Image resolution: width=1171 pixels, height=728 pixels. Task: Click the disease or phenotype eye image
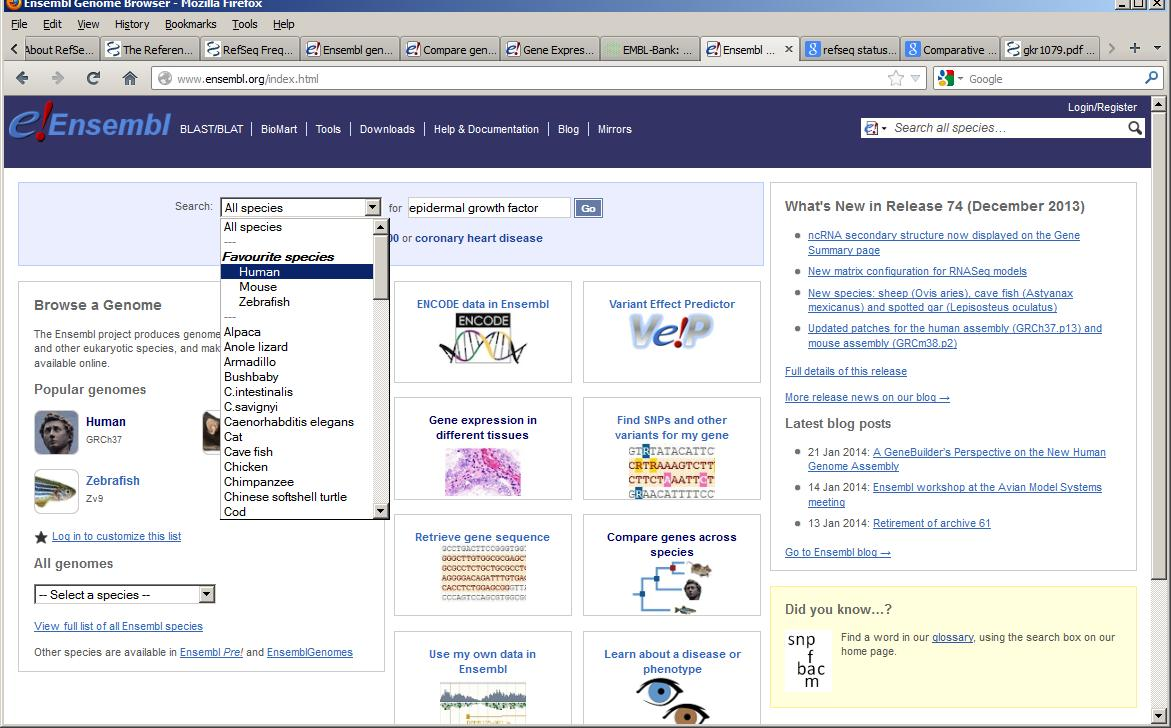click(673, 700)
